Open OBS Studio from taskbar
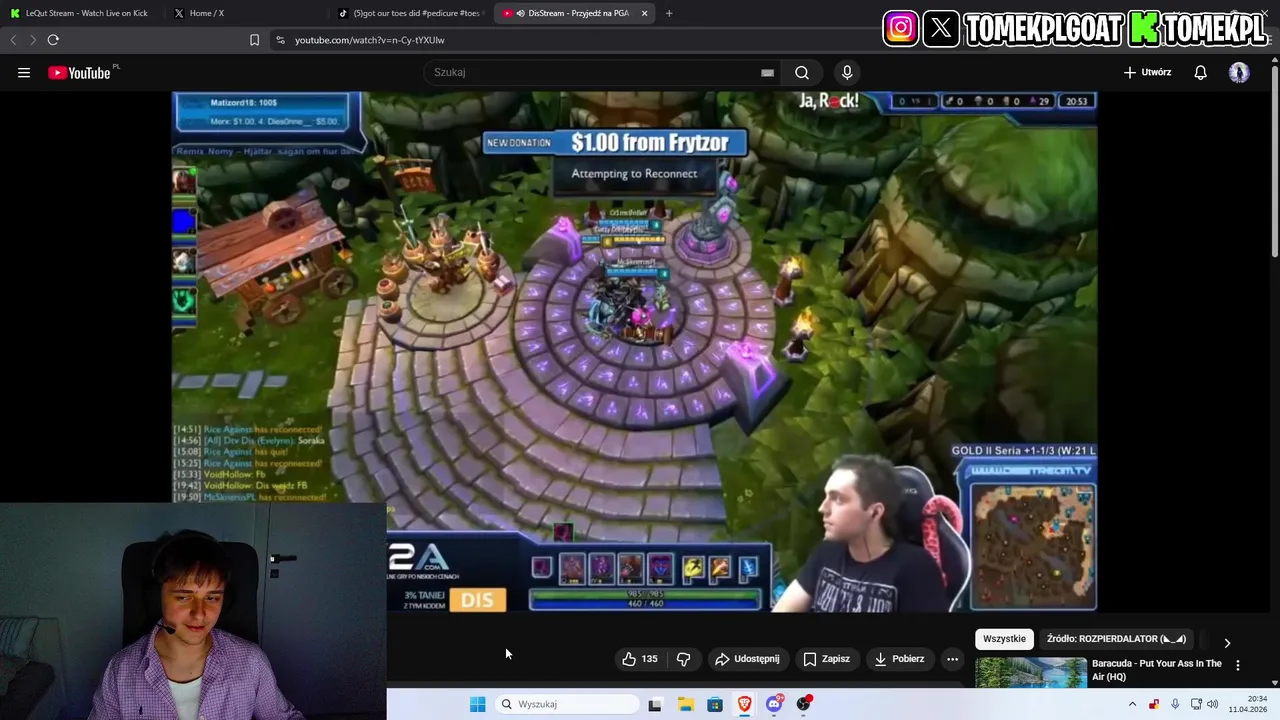 coord(803,704)
